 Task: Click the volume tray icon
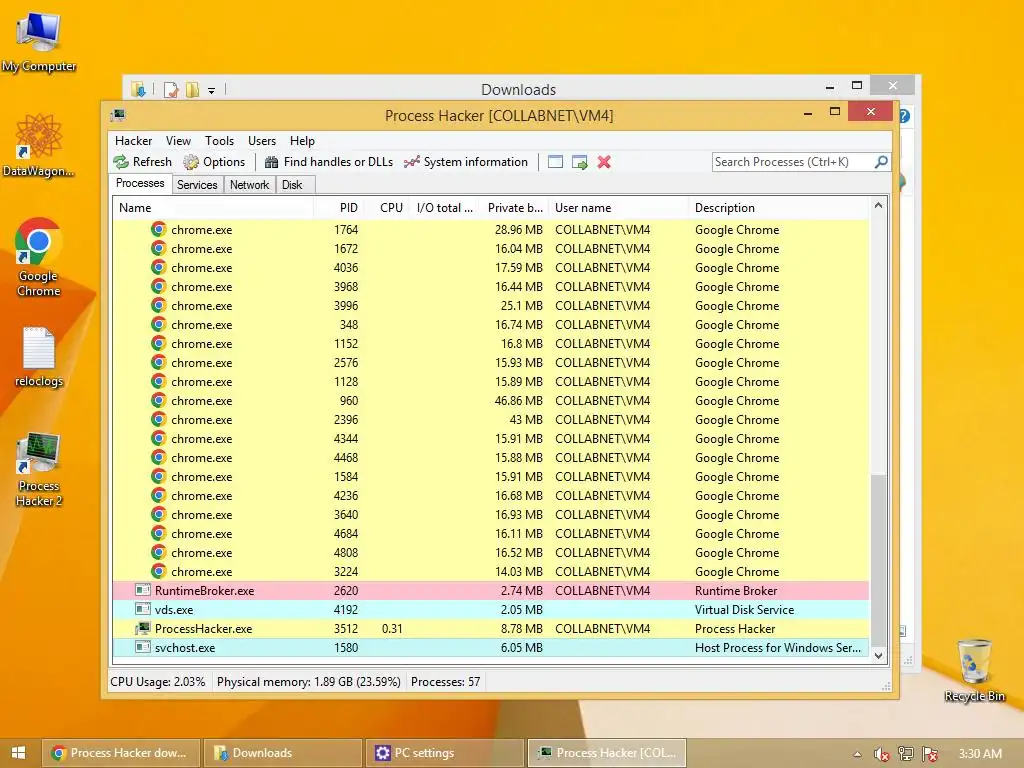coord(881,754)
